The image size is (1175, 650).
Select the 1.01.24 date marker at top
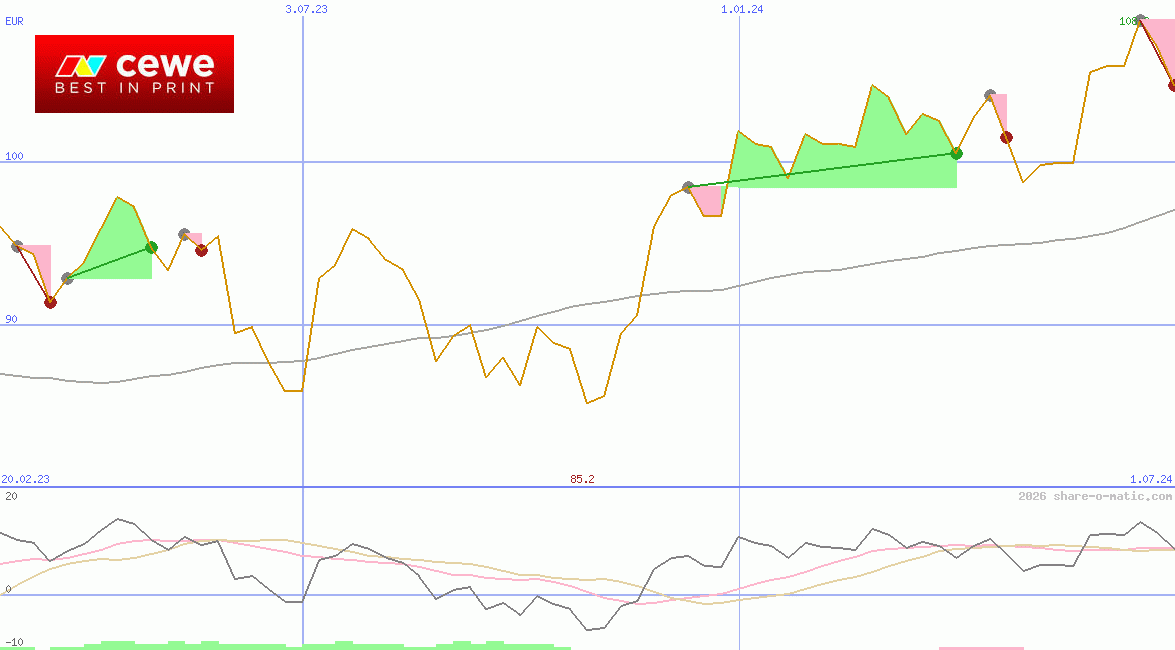(742, 9)
